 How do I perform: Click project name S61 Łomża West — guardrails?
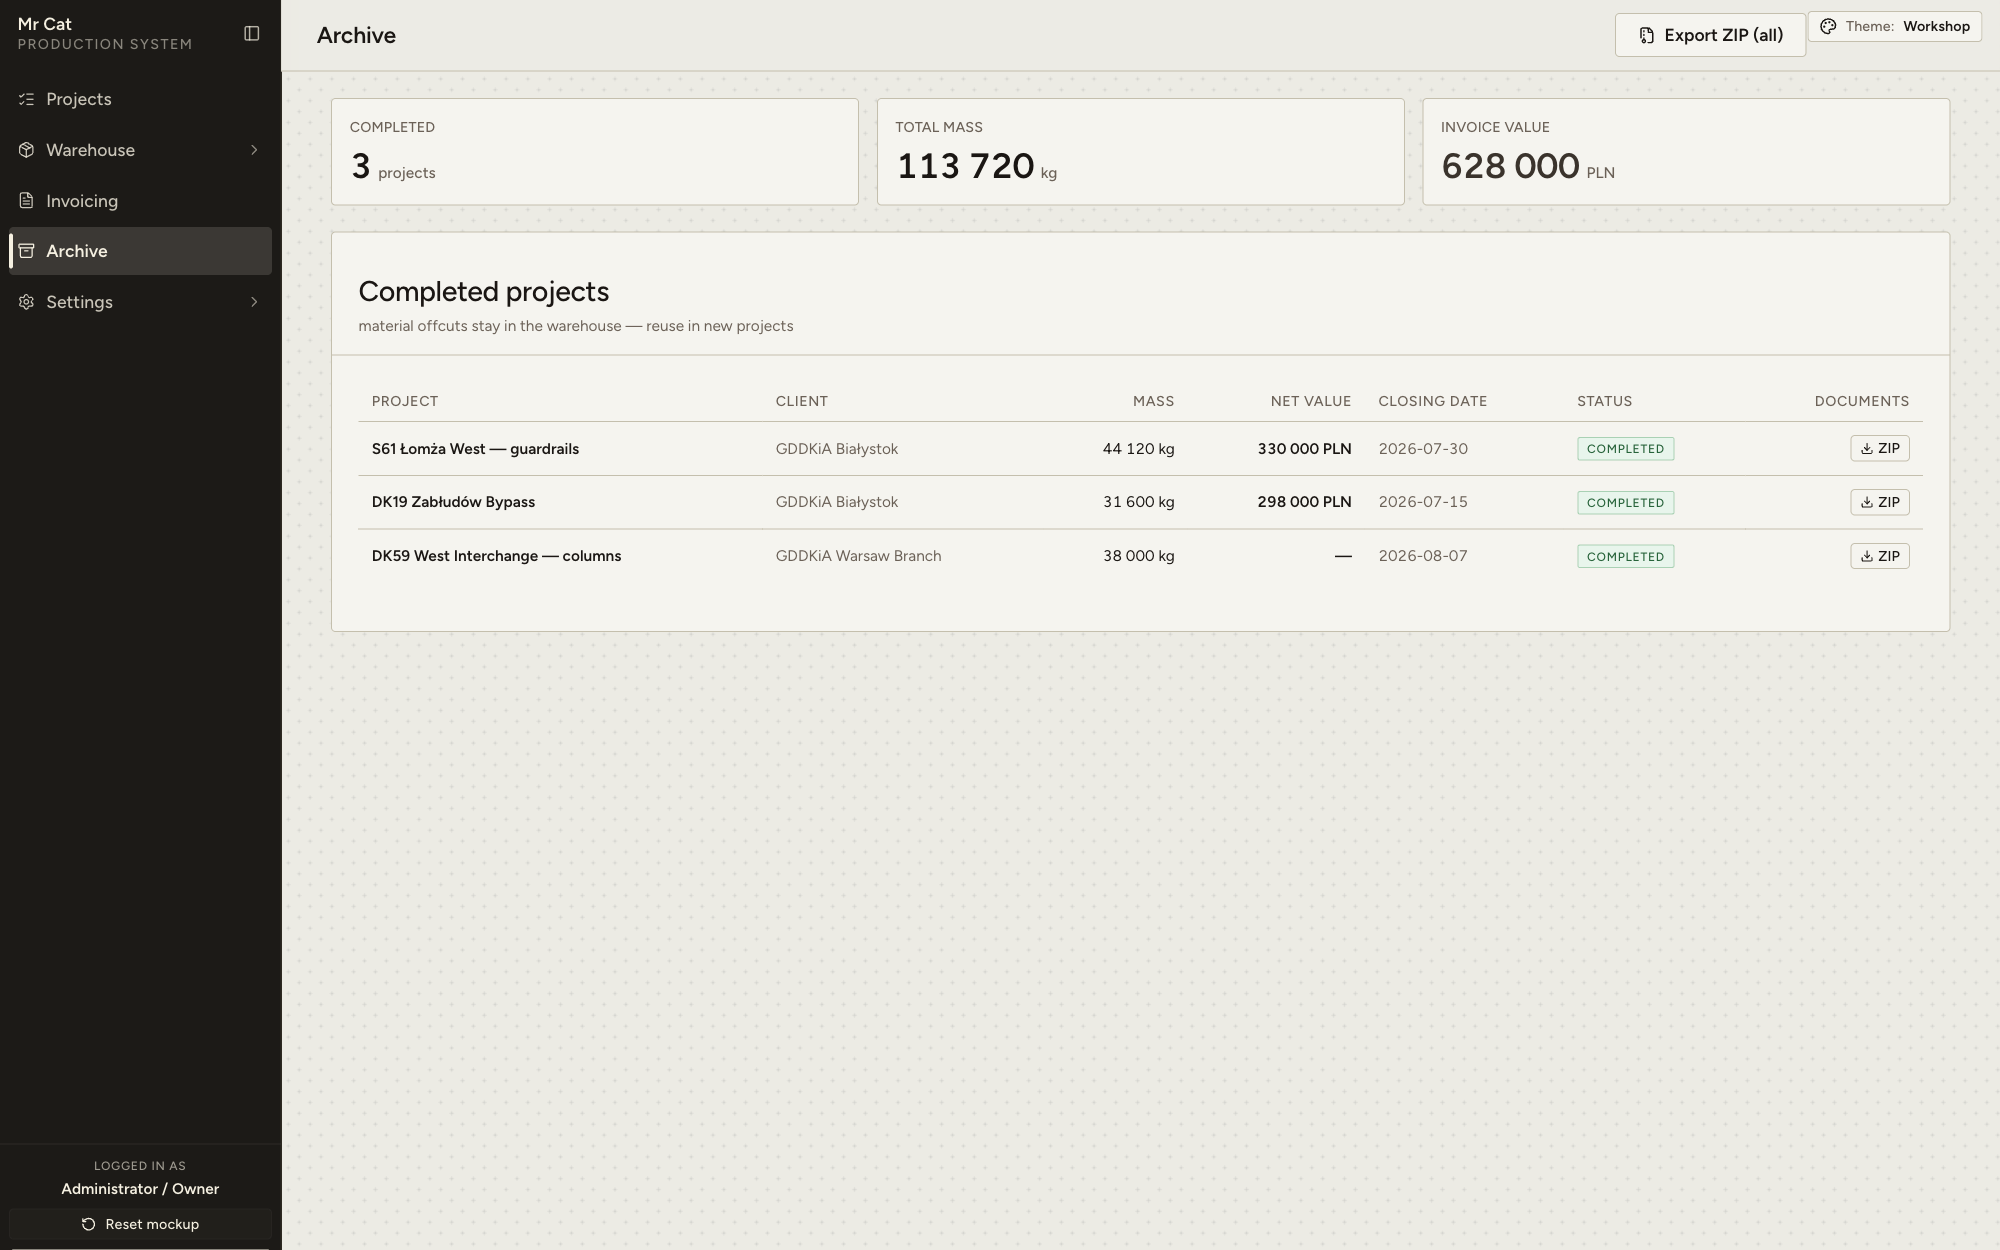[x=475, y=449]
